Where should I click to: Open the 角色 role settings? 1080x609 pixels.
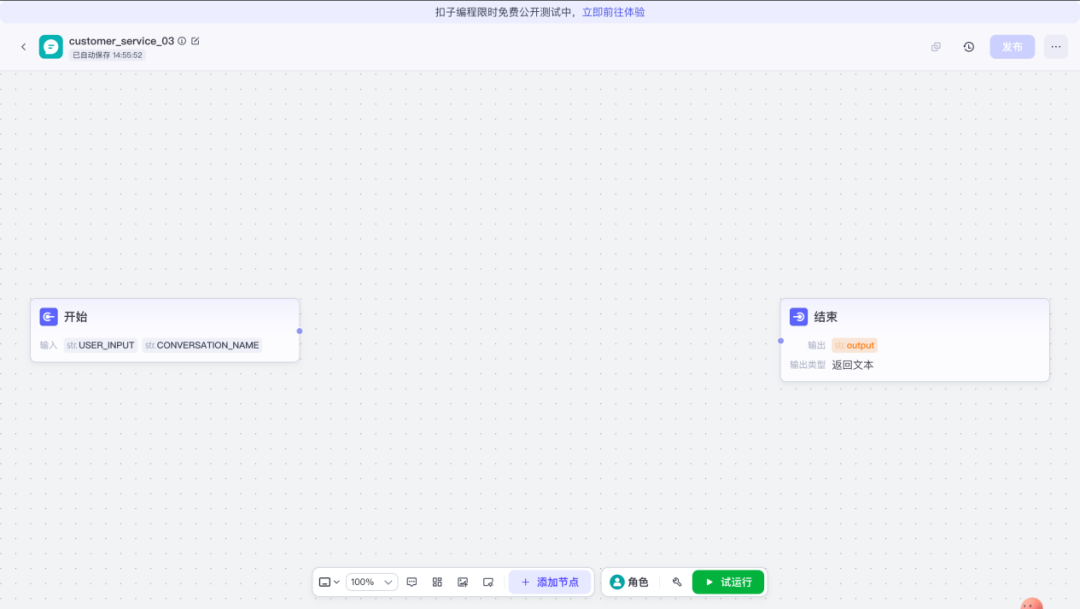[x=629, y=582]
